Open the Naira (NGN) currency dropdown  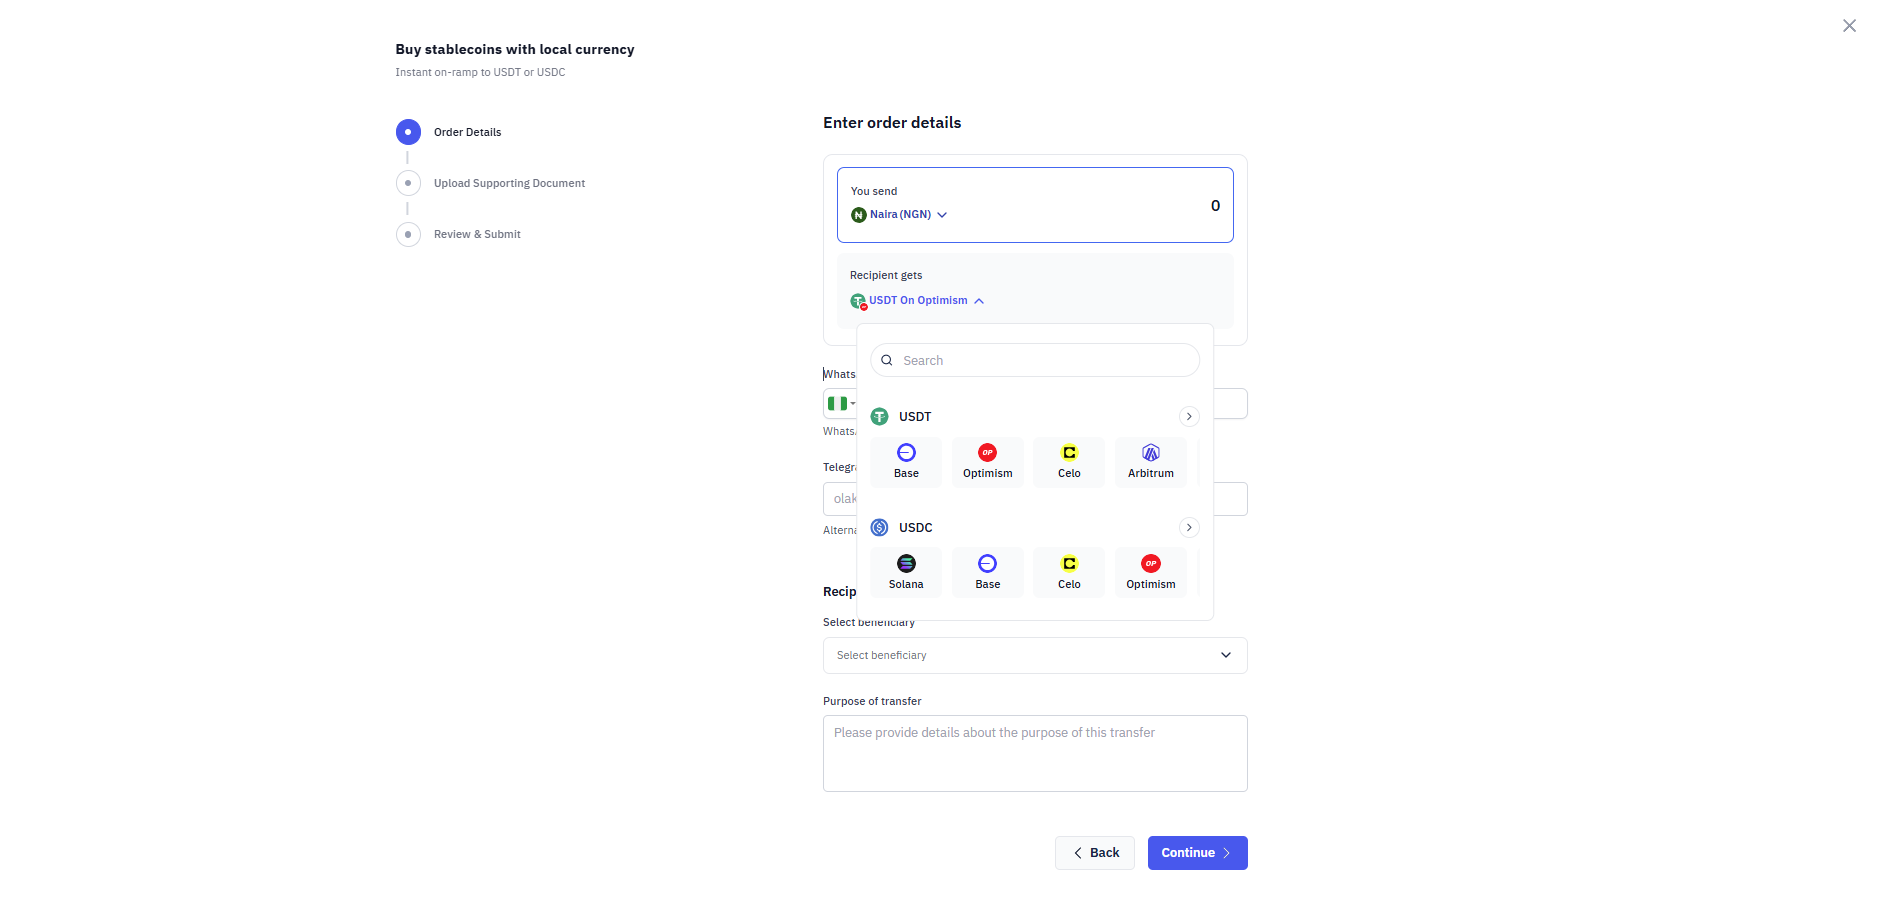(x=899, y=215)
